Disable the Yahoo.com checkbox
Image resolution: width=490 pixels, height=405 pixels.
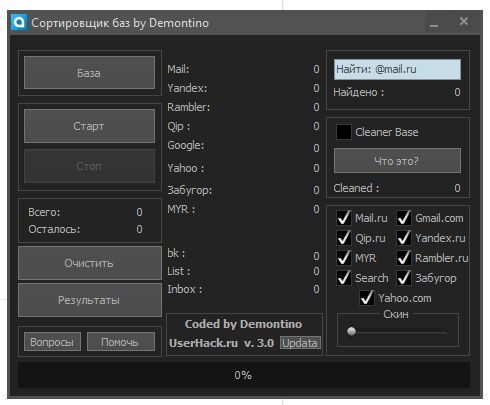pyautogui.click(x=367, y=298)
